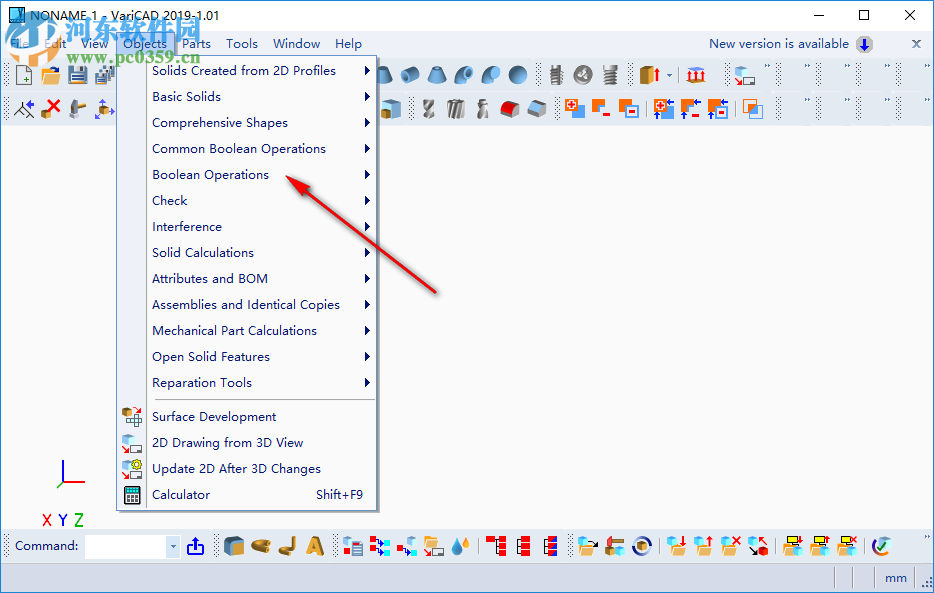Screen dimensions: 934x593
Task: Click the red X delete solid icon
Action: coord(51,108)
